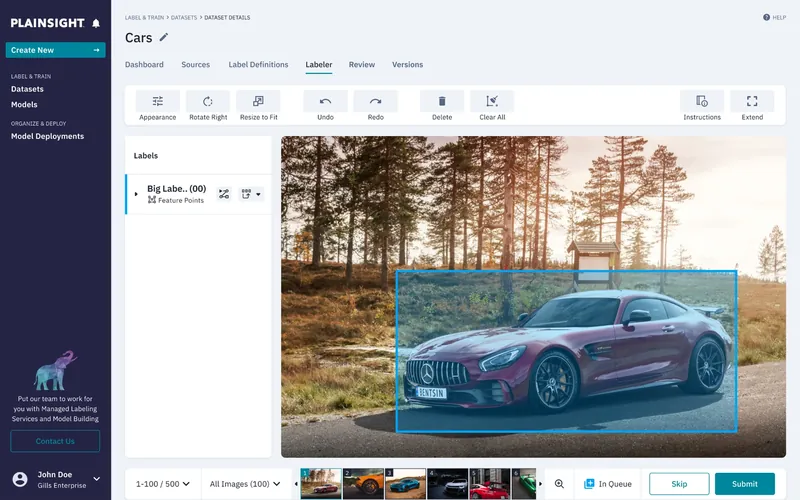Open Datasets in the sidebar
This screenshot has width=800, height=500.
coord(27,89)
